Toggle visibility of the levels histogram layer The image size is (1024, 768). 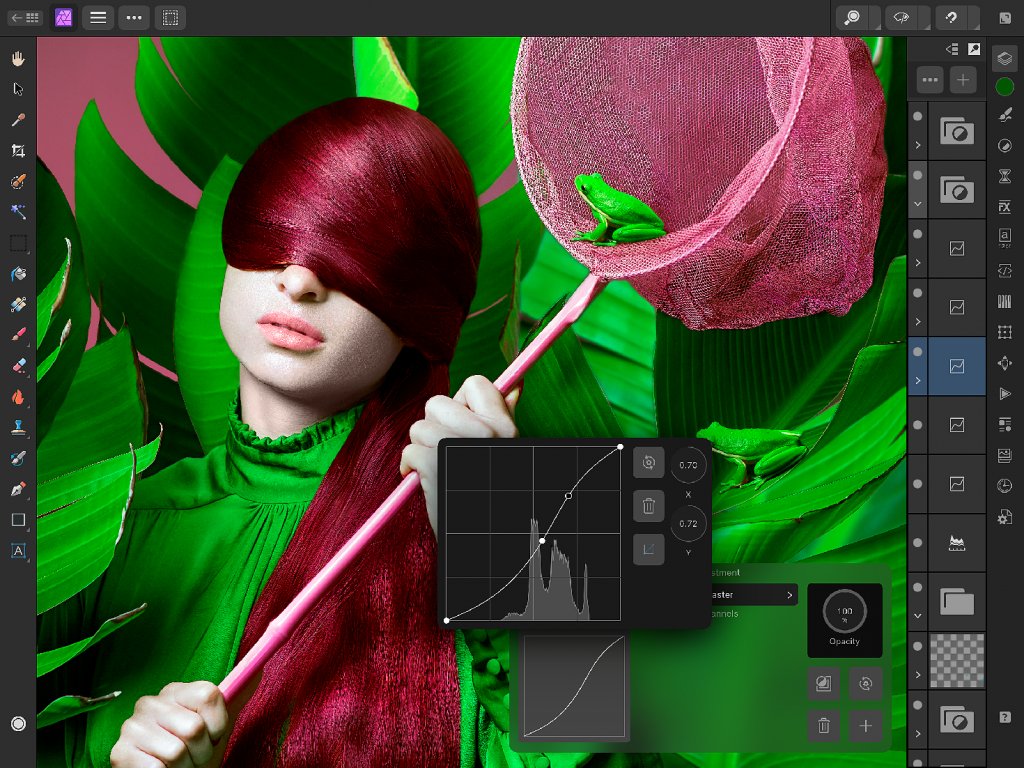point(918,543)
